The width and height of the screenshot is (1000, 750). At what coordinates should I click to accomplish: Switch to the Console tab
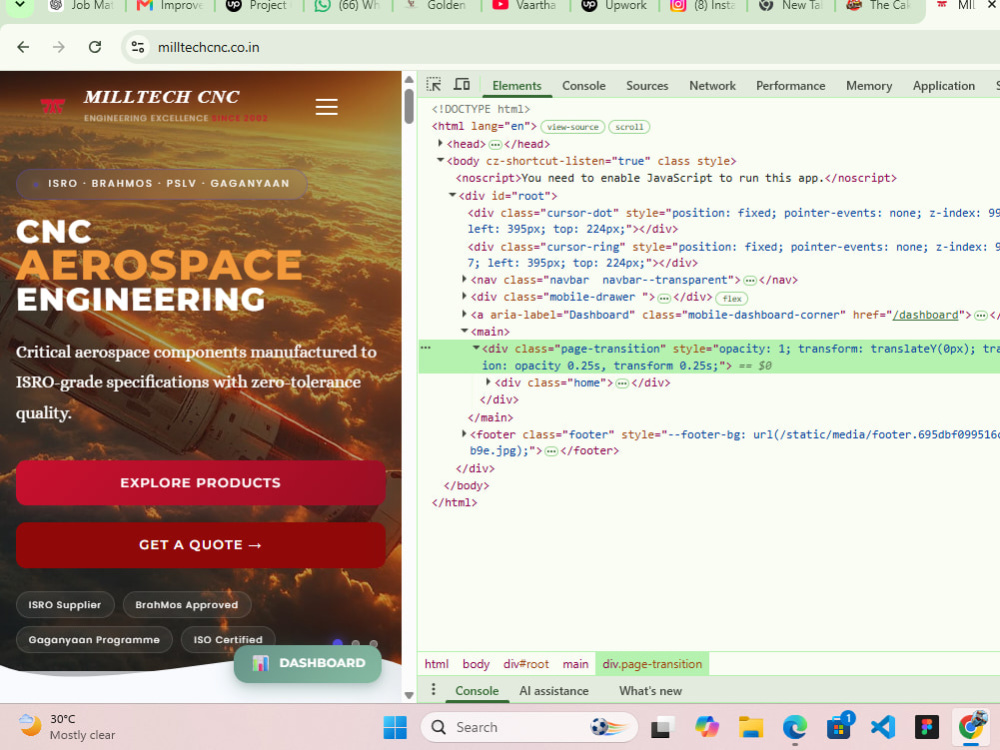point(584,85)
